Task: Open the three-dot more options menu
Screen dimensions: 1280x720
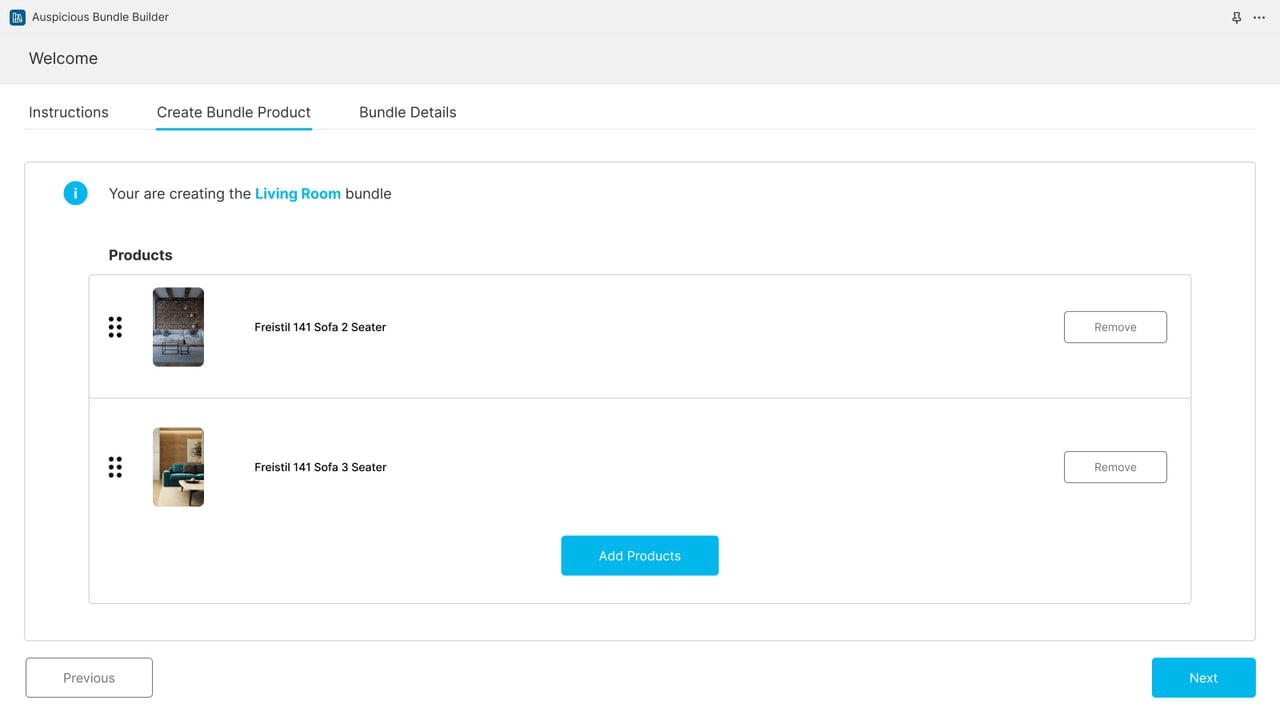Action: click(x=1259, y=17)
